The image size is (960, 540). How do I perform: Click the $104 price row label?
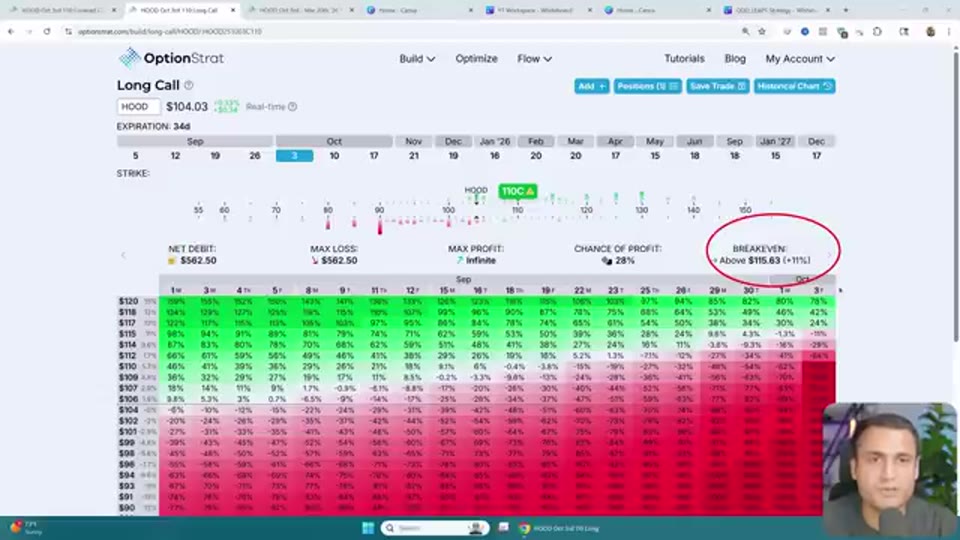(129, 410)
